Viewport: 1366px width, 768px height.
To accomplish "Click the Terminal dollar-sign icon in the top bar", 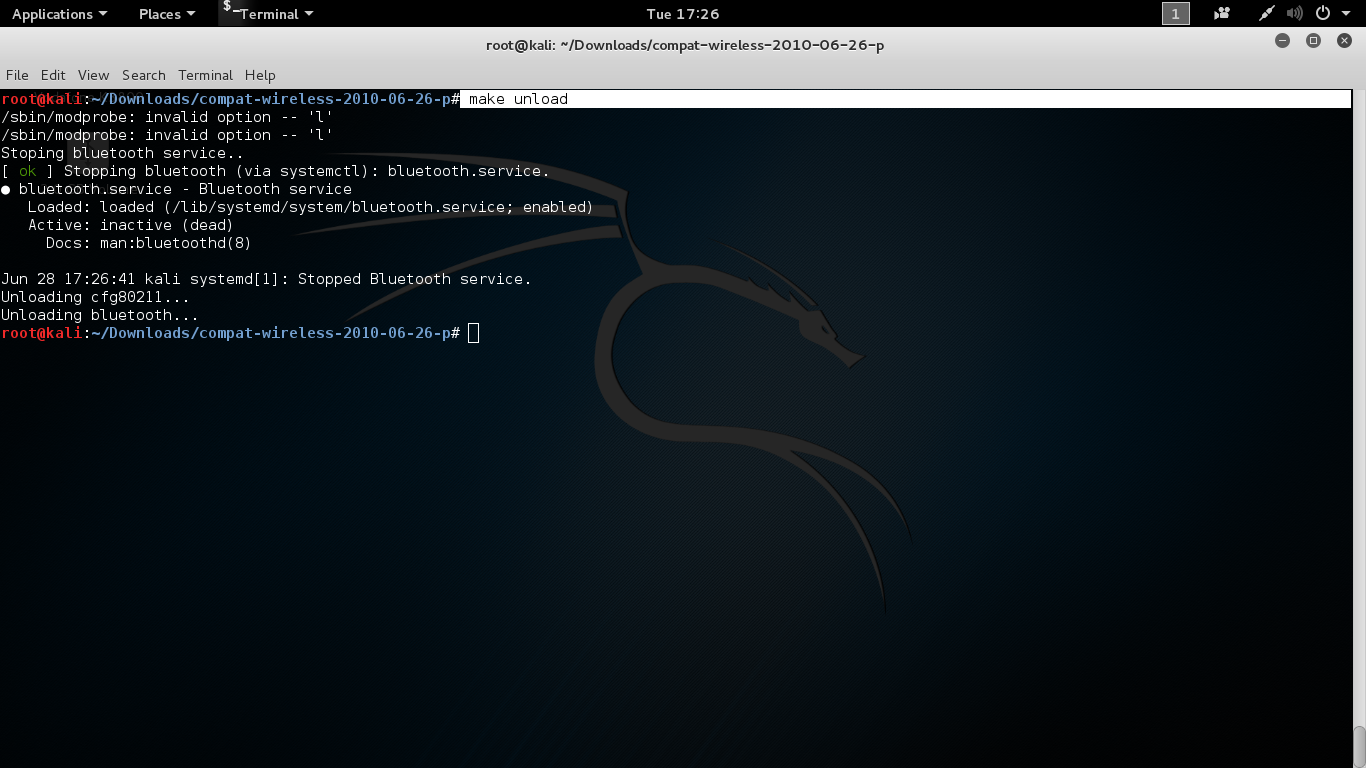I will [228, 8].
